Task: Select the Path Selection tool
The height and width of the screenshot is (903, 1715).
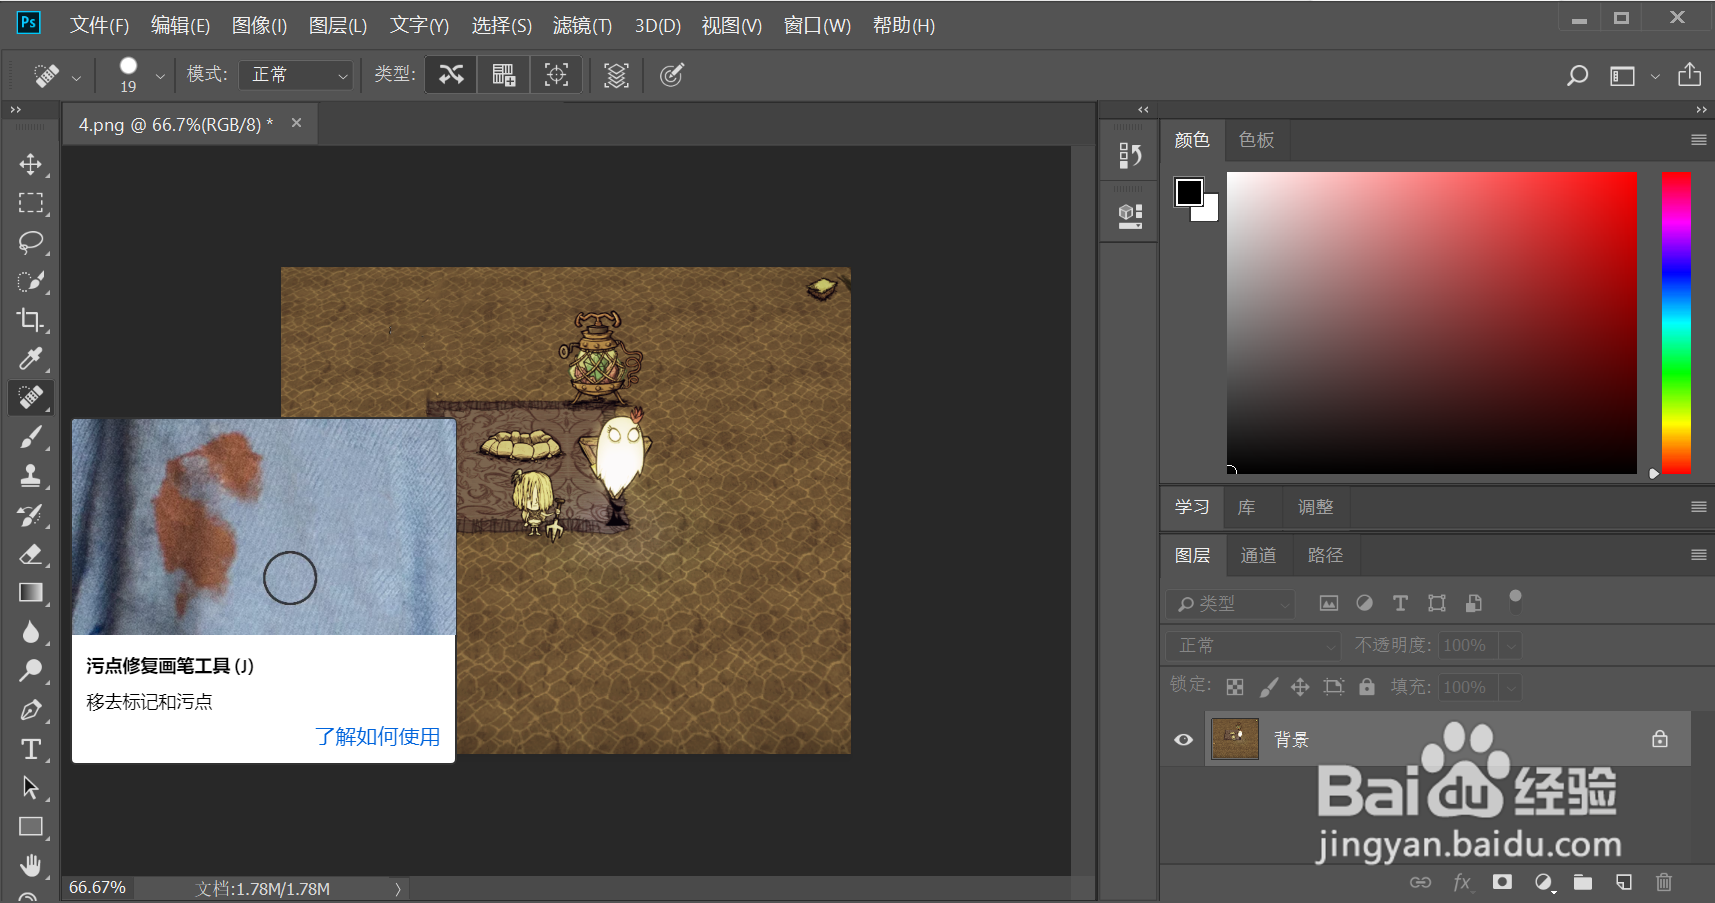Action: click(x=31, y=788)
